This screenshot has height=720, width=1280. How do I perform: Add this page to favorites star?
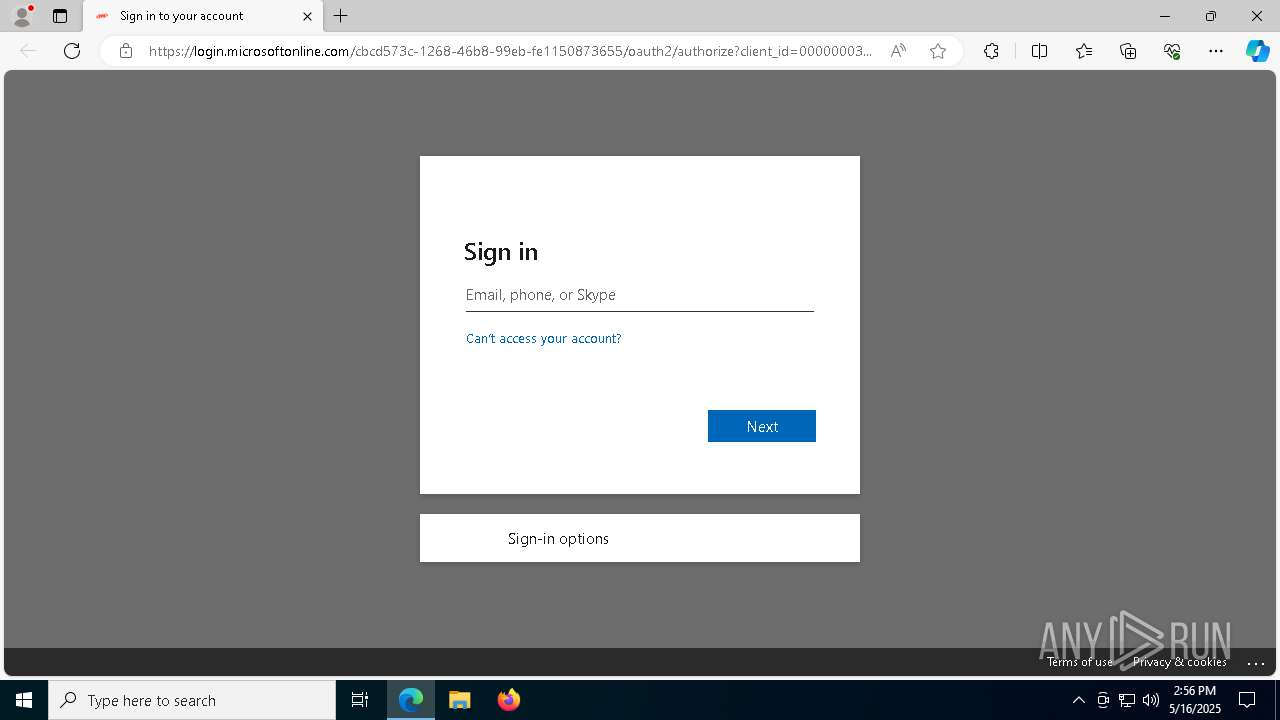(x=938, y=51)
